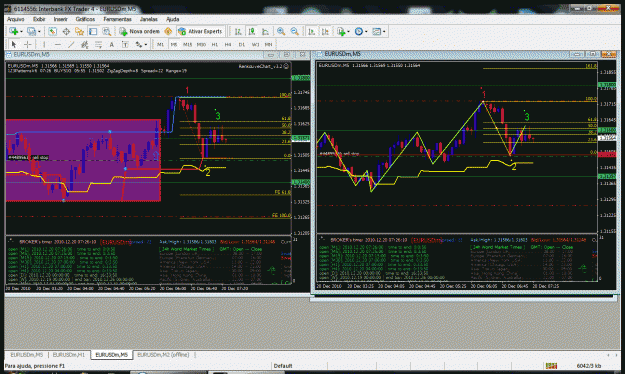The height and width of the screenshot is (374, 625).
Task: Open the Gráficos menu
Action: point(85,19)
